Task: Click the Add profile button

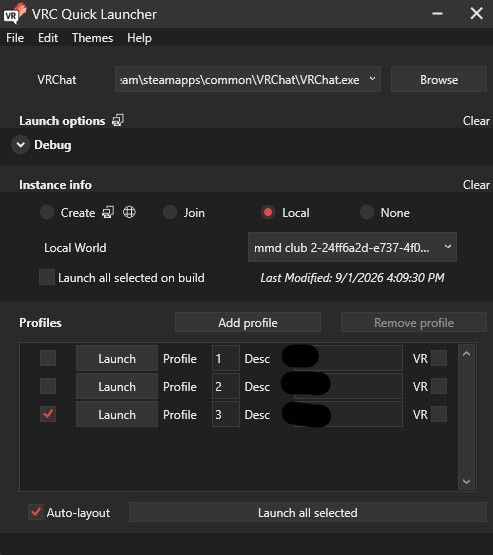Action: click(x=248, y=322)
